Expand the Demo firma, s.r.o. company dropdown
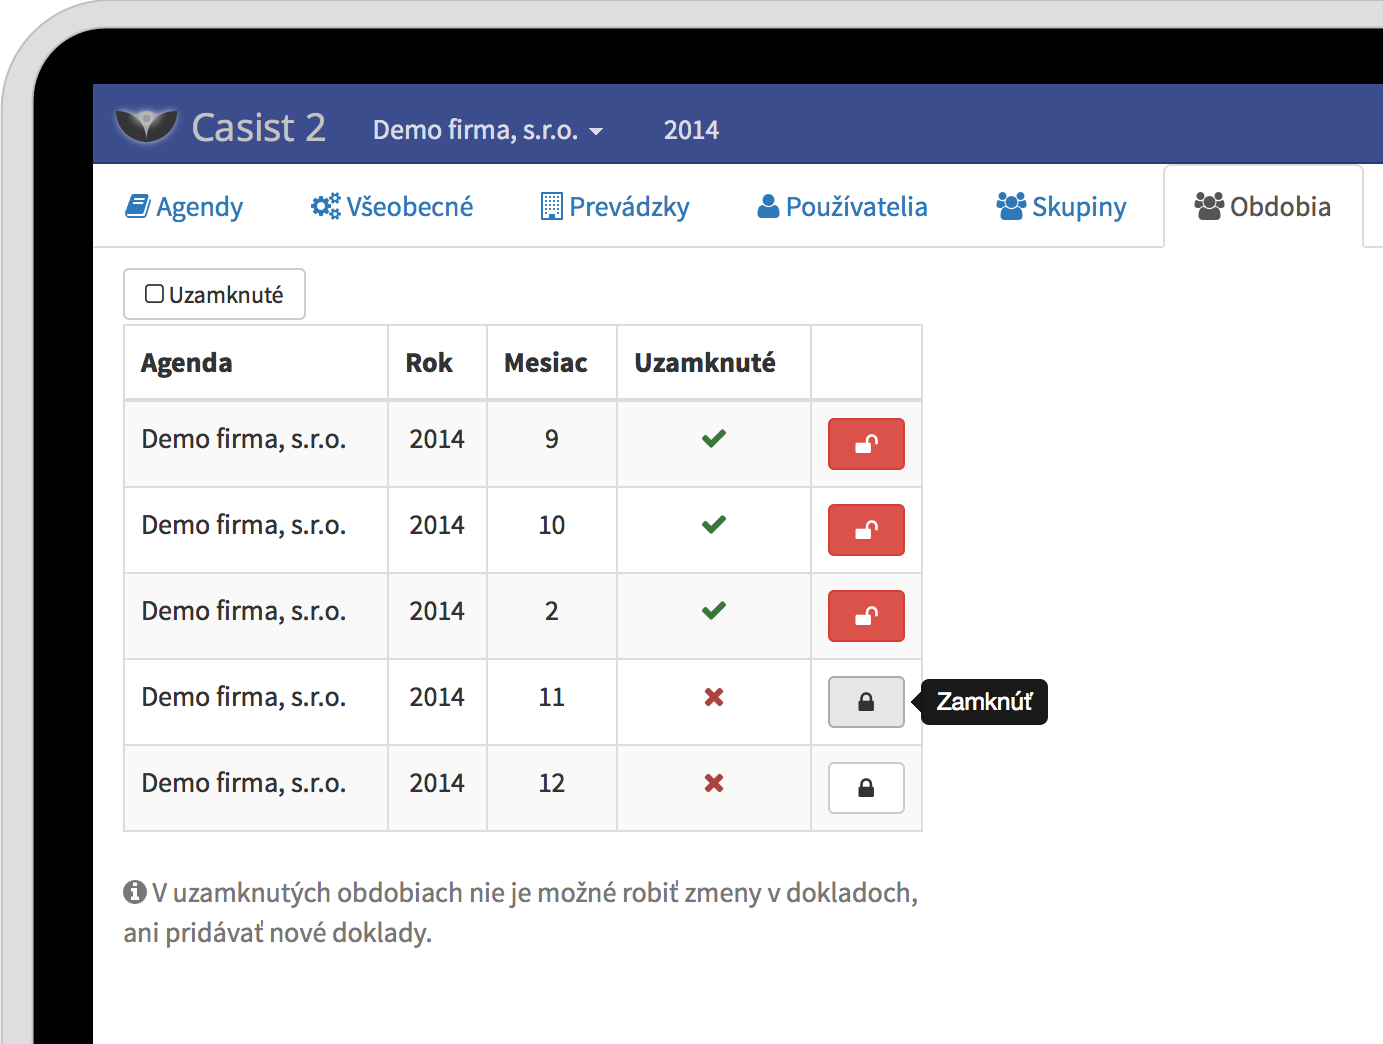 [x=487, y=130]
